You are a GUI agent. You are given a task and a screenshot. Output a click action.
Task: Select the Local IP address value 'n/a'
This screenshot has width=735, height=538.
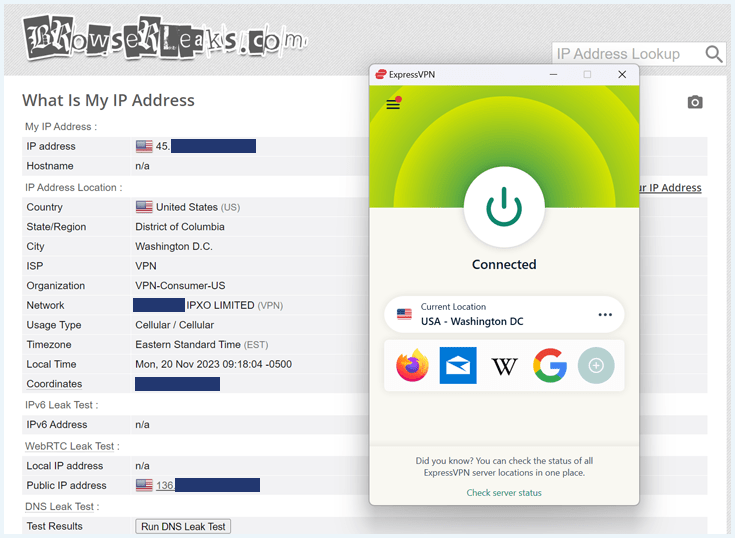point(142,466)
